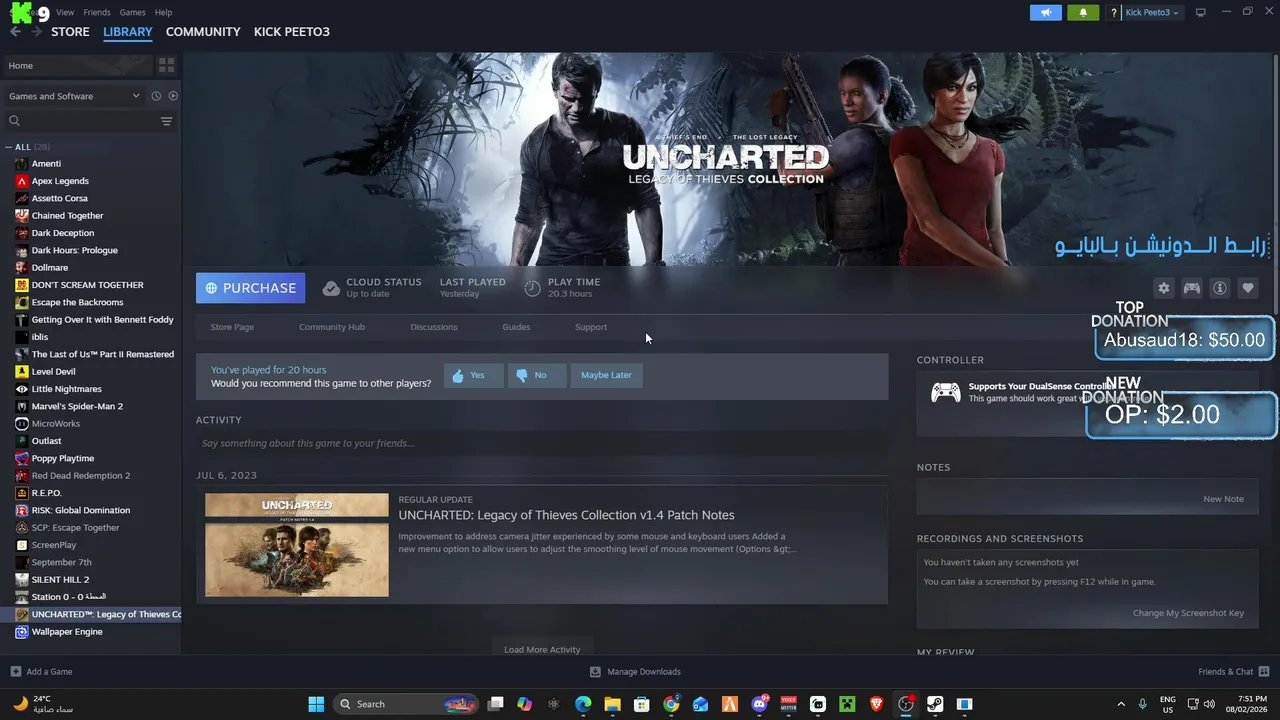Switch to the COMMUNITY tab

point(203,32)
